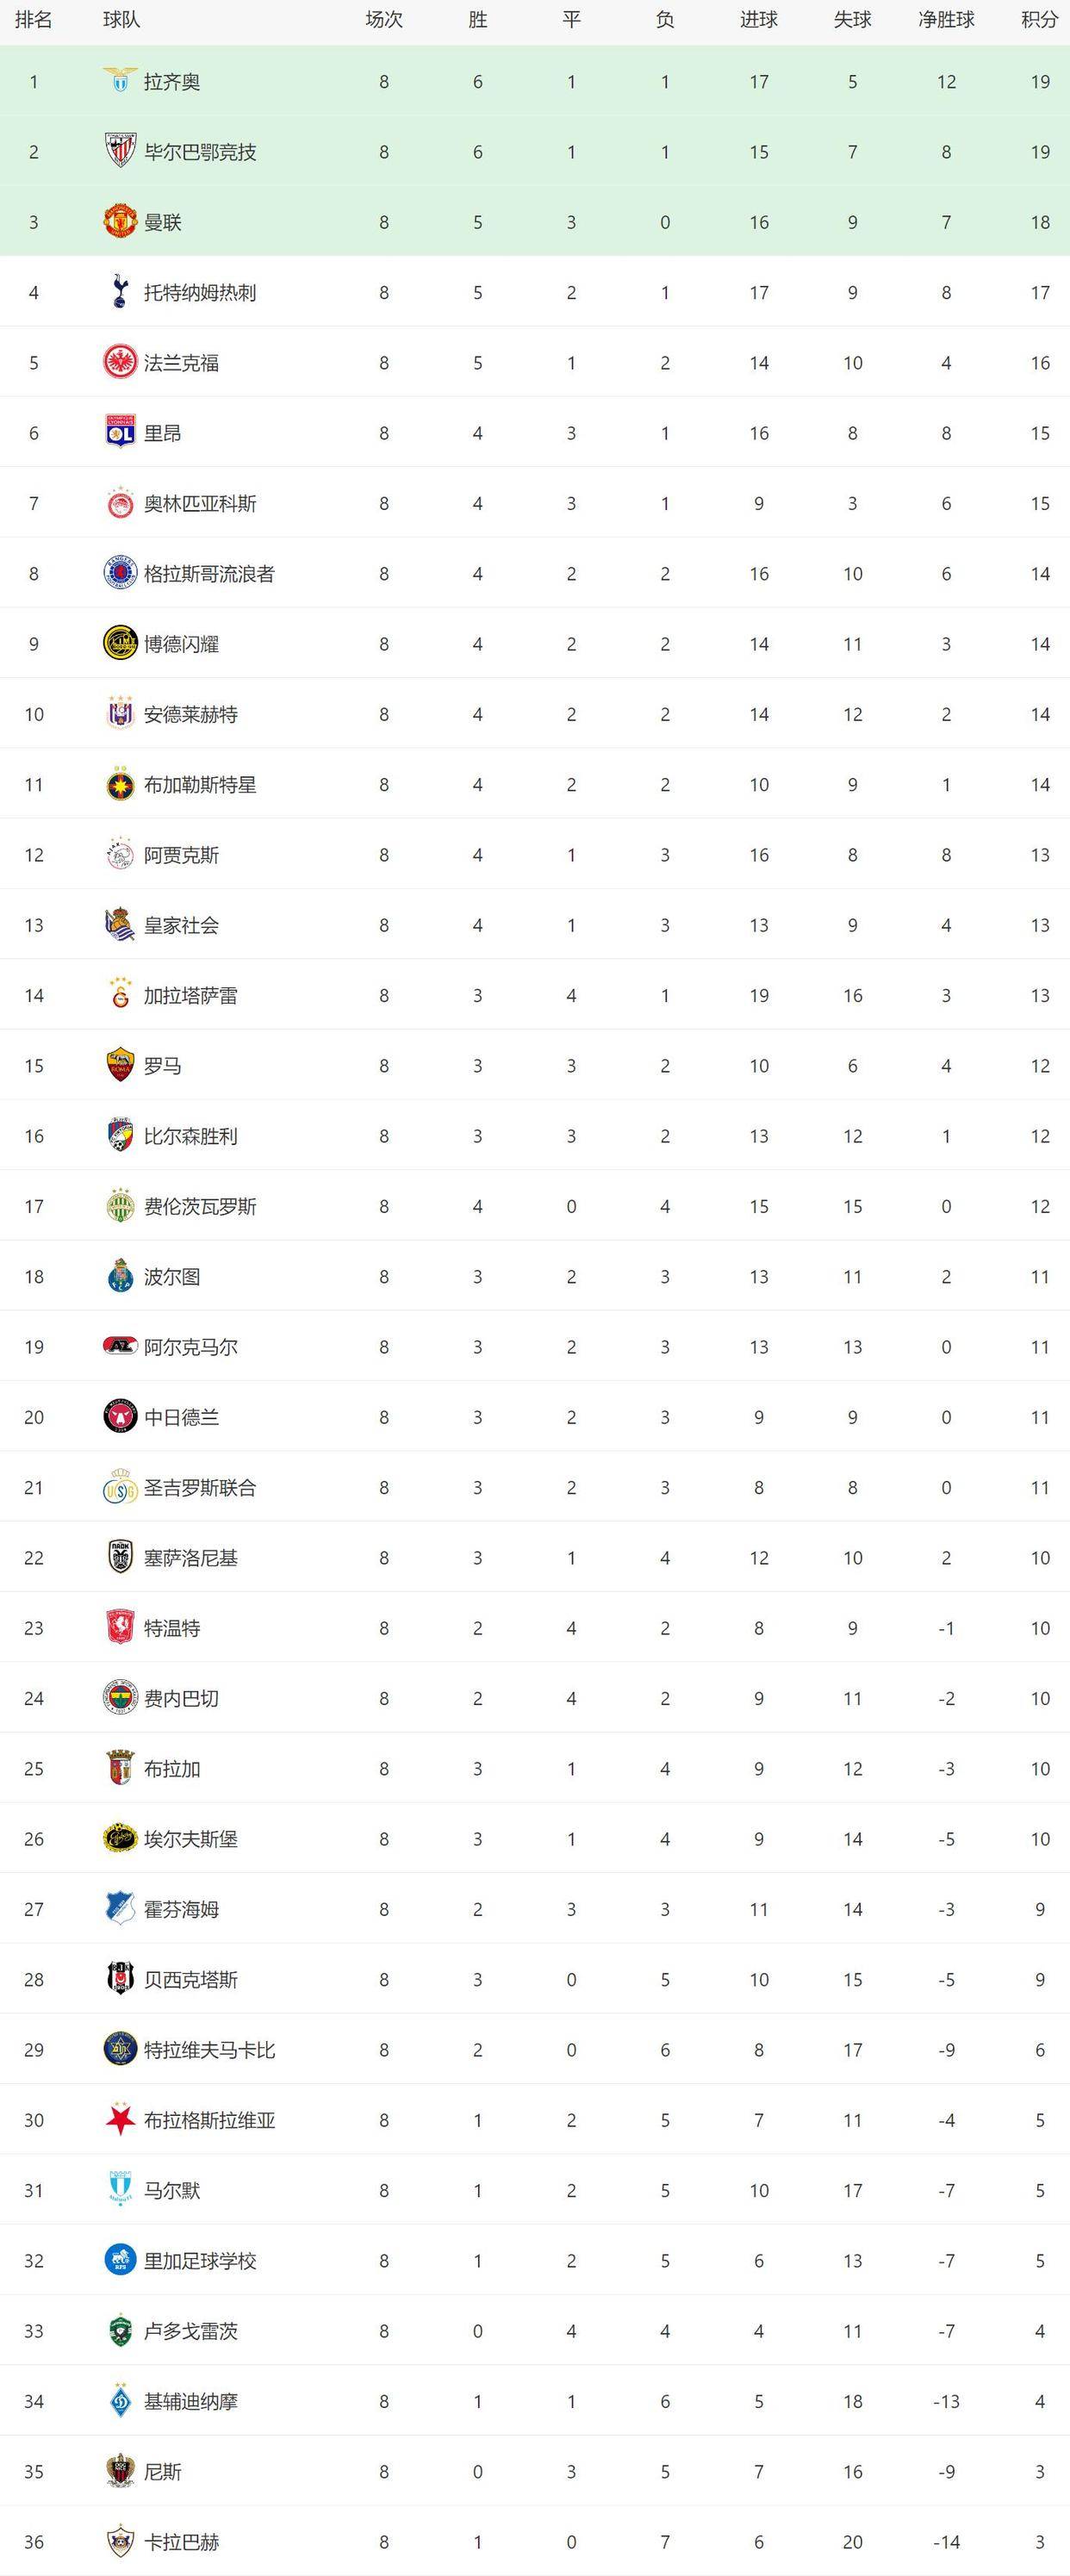Viewport: 1070px width, 2576px height.
Task: Click the Tottenham (托特纳姆热刺) logo
Action: (x=120, y=292)
